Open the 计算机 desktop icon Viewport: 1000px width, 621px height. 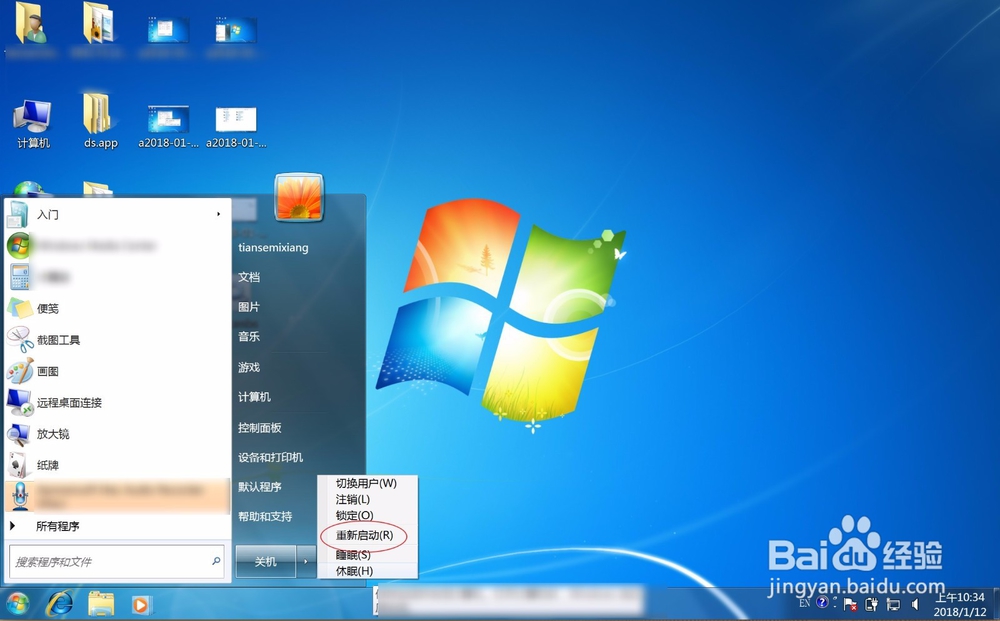click(33, 124)
